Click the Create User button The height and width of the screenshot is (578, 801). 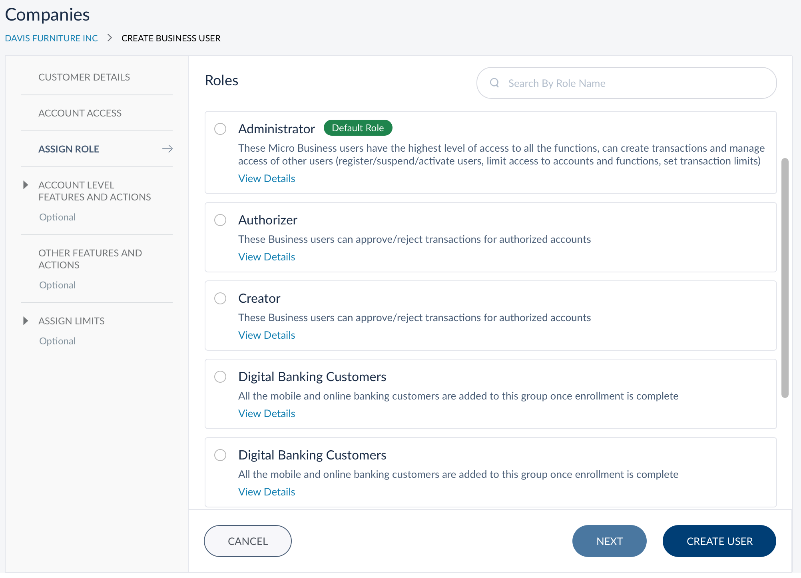coord(719,541)
